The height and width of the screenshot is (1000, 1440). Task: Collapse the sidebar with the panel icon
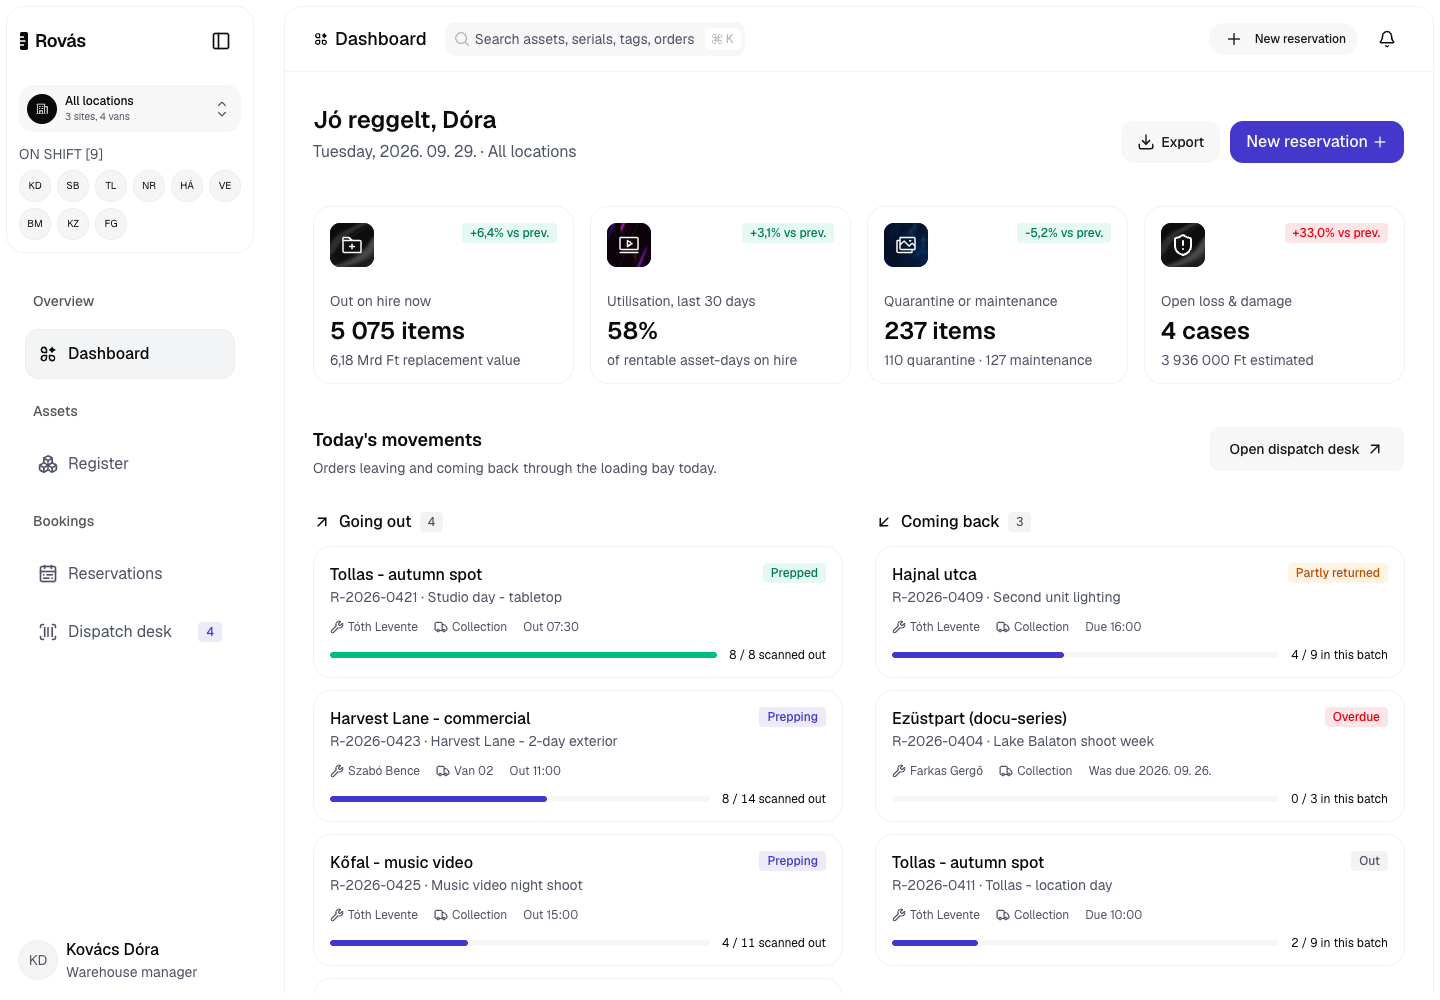point(221,41)
